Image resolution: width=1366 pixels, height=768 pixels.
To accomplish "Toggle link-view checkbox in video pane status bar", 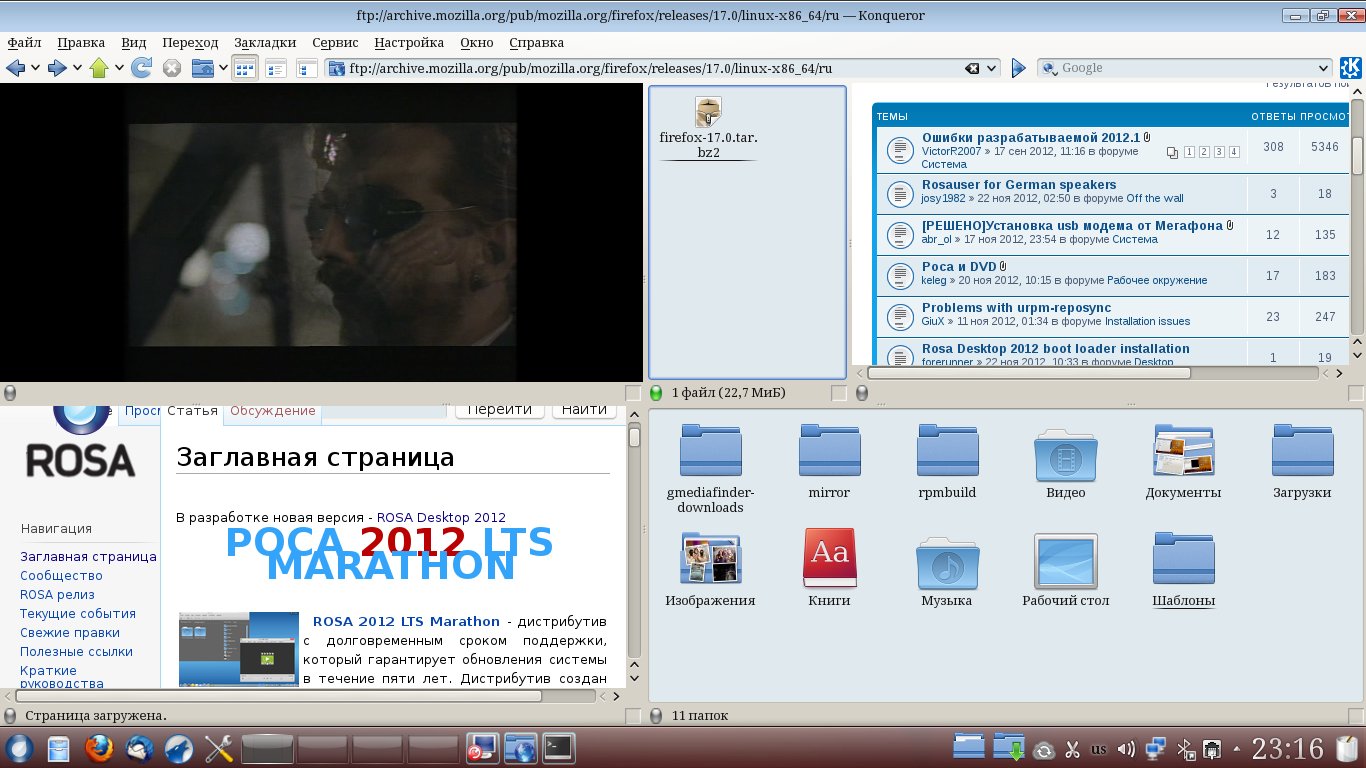I will [632, 393].
